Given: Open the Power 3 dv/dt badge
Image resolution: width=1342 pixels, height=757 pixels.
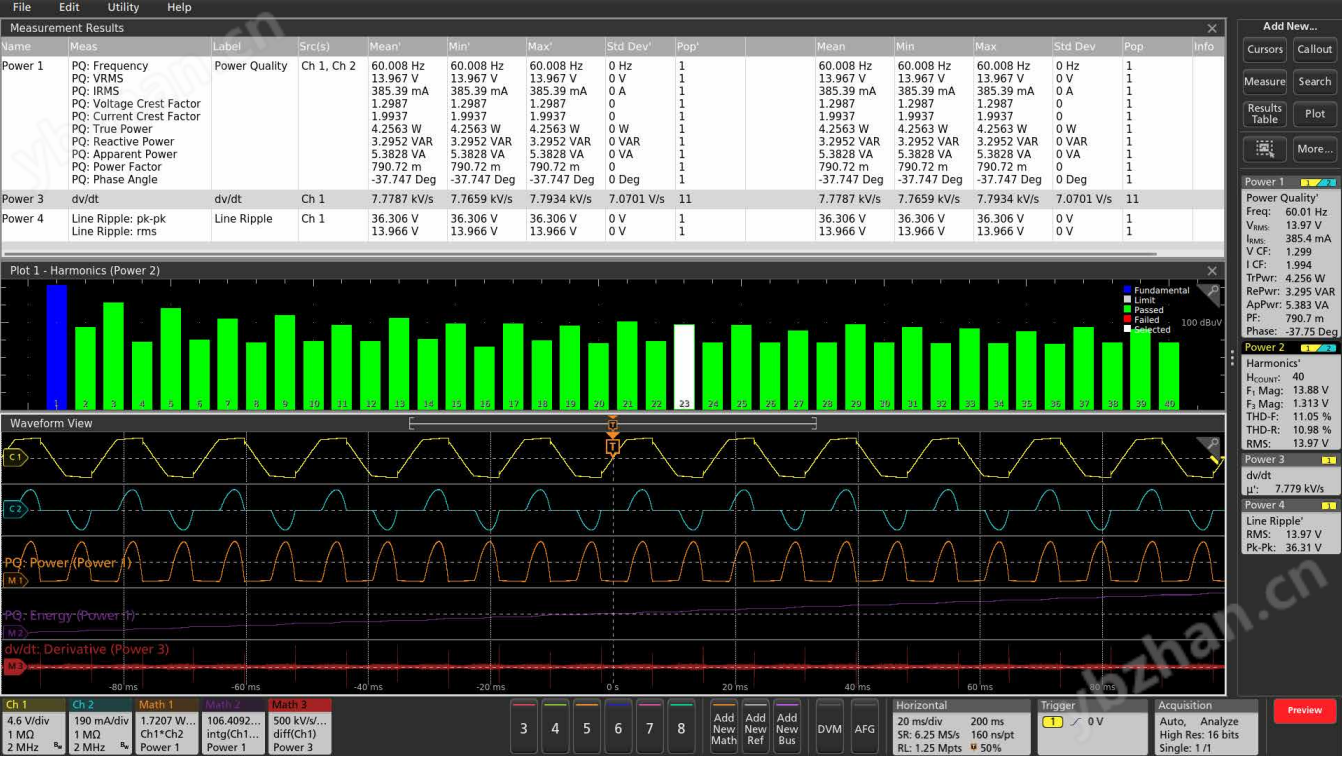Looking at the screenshot, I should pyautogui.click(x=1290, y=474).
